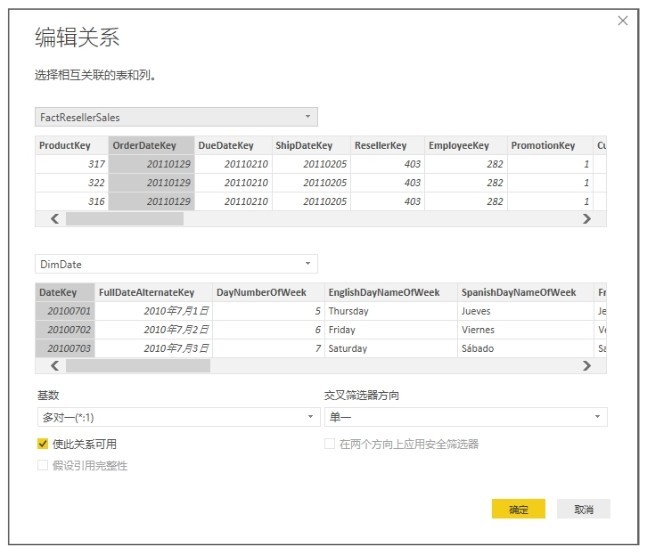Image resolution: width=647 pixels, height=552 pixels.
Task: Expand the 基数 cardinality dropdown
Action: [x=176, y=417]
